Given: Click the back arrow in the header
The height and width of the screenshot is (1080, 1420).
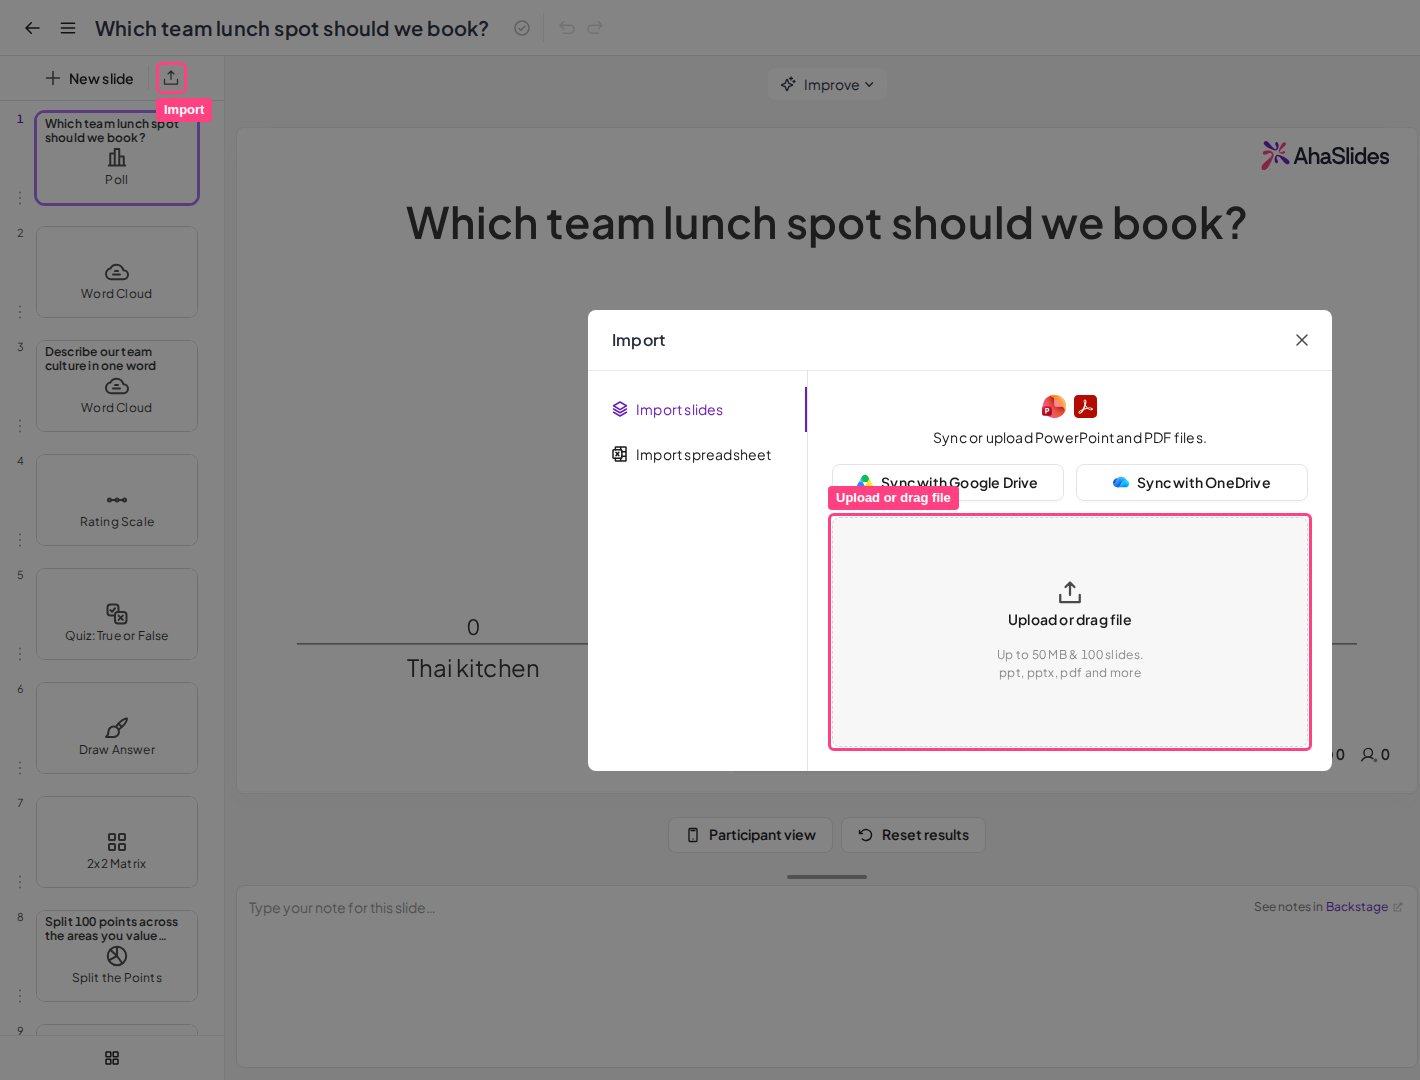Looking at the screenshot, I should [x=32, y=28].
